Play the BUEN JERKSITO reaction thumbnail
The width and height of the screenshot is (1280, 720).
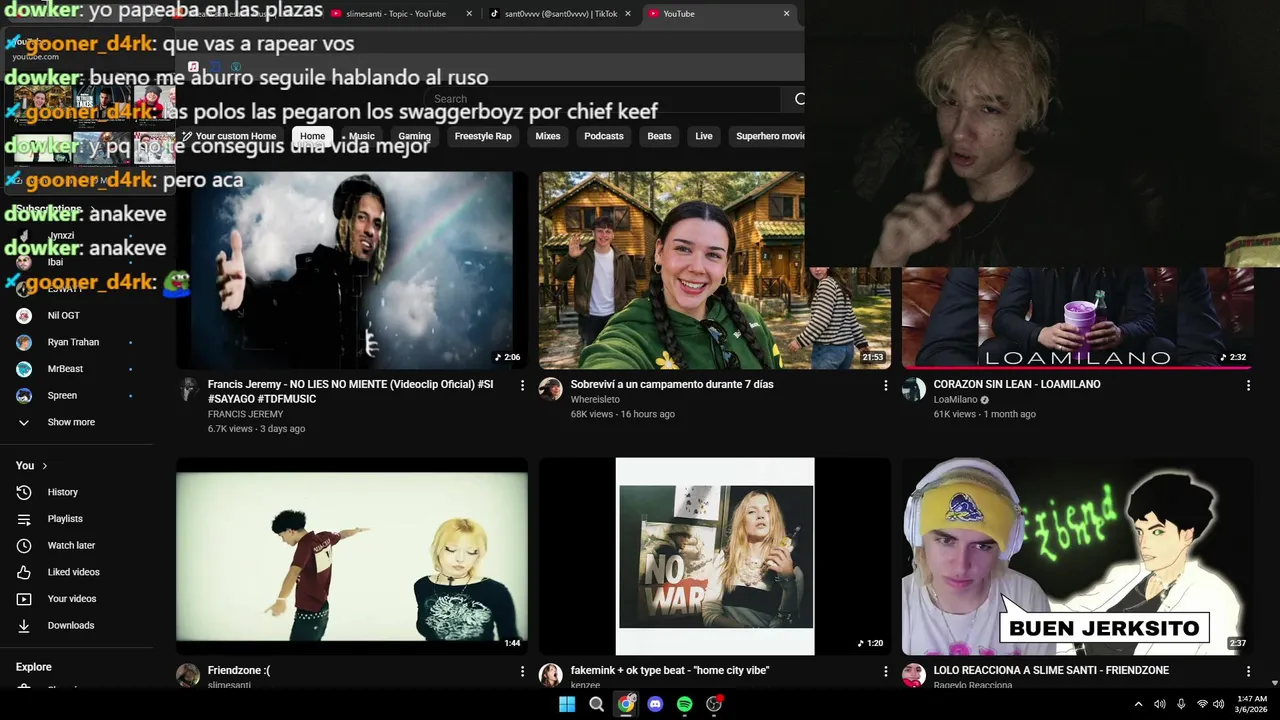[x=1078, y=556]
